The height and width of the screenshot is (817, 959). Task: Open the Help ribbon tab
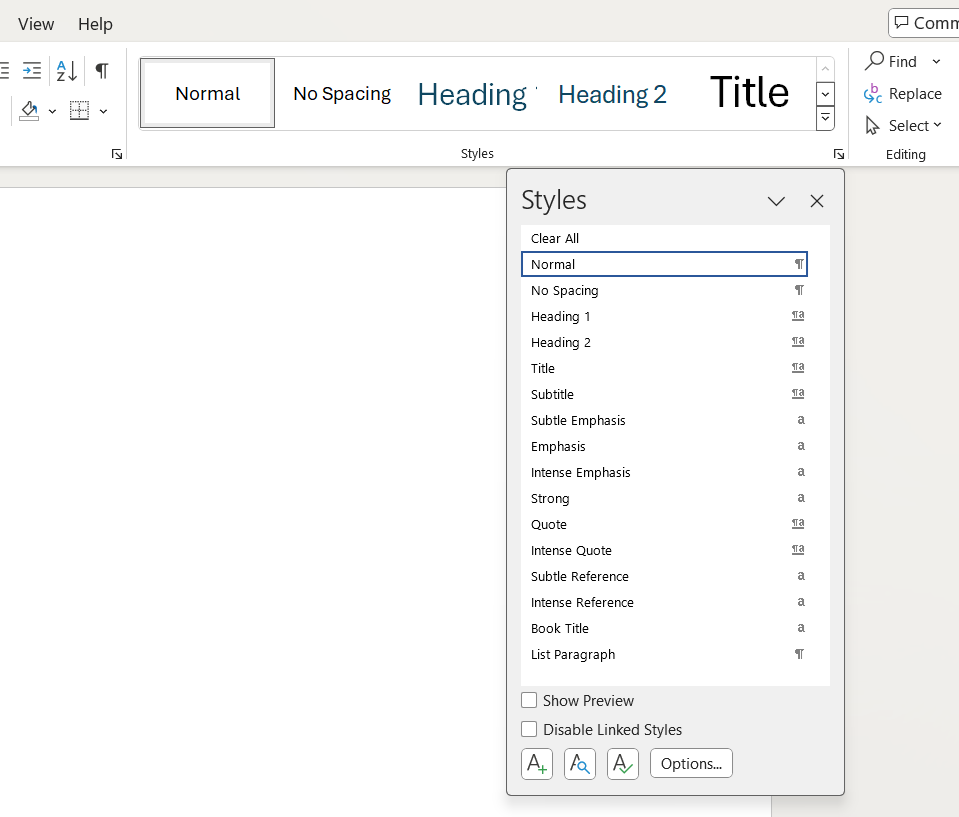click(x=95, y=24)
